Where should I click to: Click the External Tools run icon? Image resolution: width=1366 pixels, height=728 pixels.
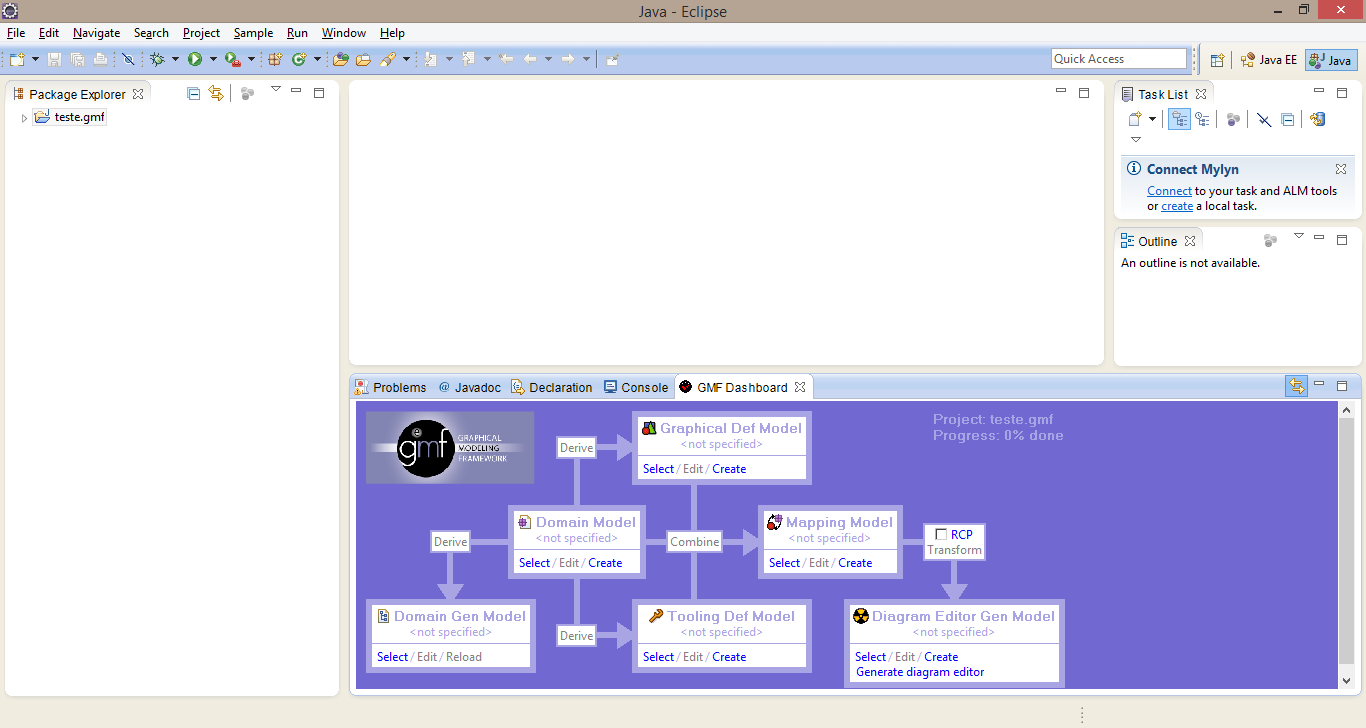tap(232, 60)
